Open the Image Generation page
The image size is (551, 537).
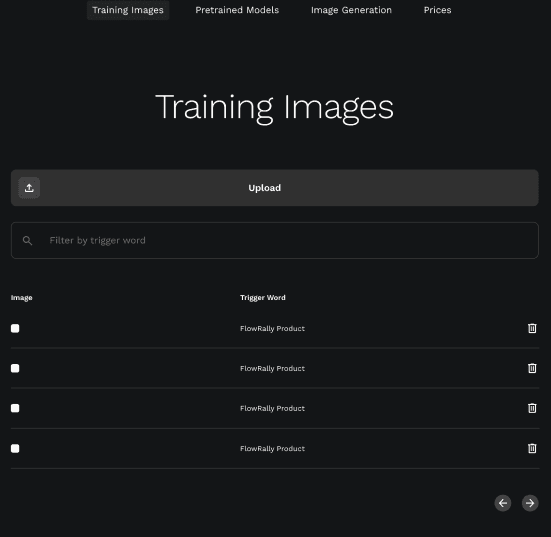(x=351, y=10)
